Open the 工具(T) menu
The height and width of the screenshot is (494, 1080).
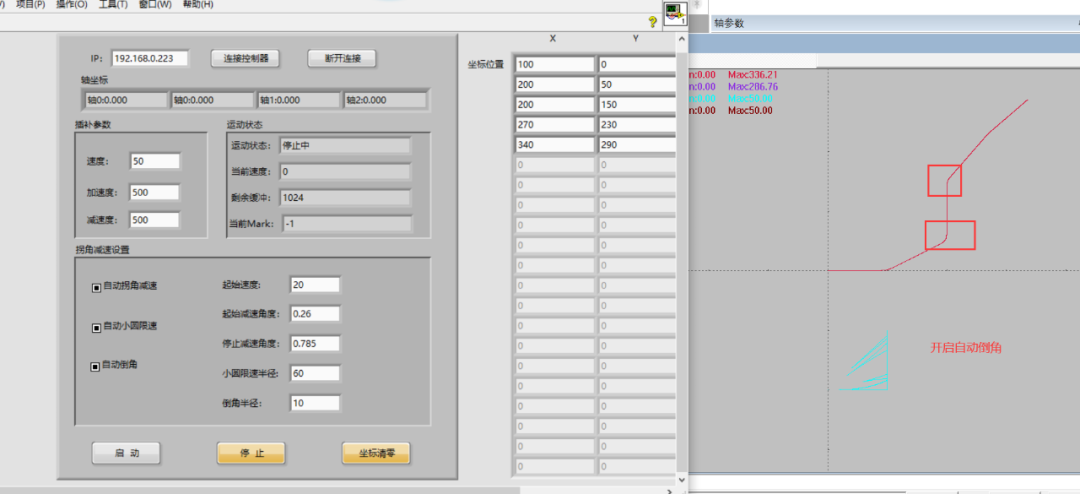click(113, 4)
